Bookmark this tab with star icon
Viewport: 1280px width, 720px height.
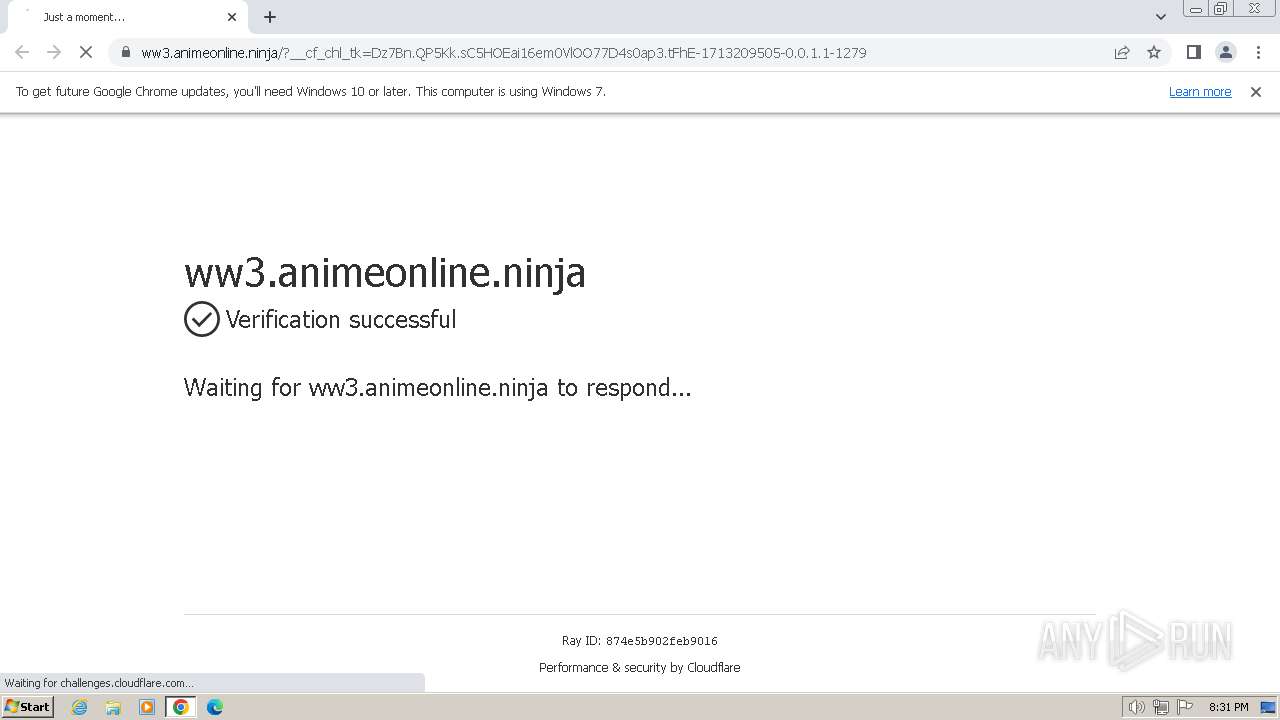pos(1154,52)
